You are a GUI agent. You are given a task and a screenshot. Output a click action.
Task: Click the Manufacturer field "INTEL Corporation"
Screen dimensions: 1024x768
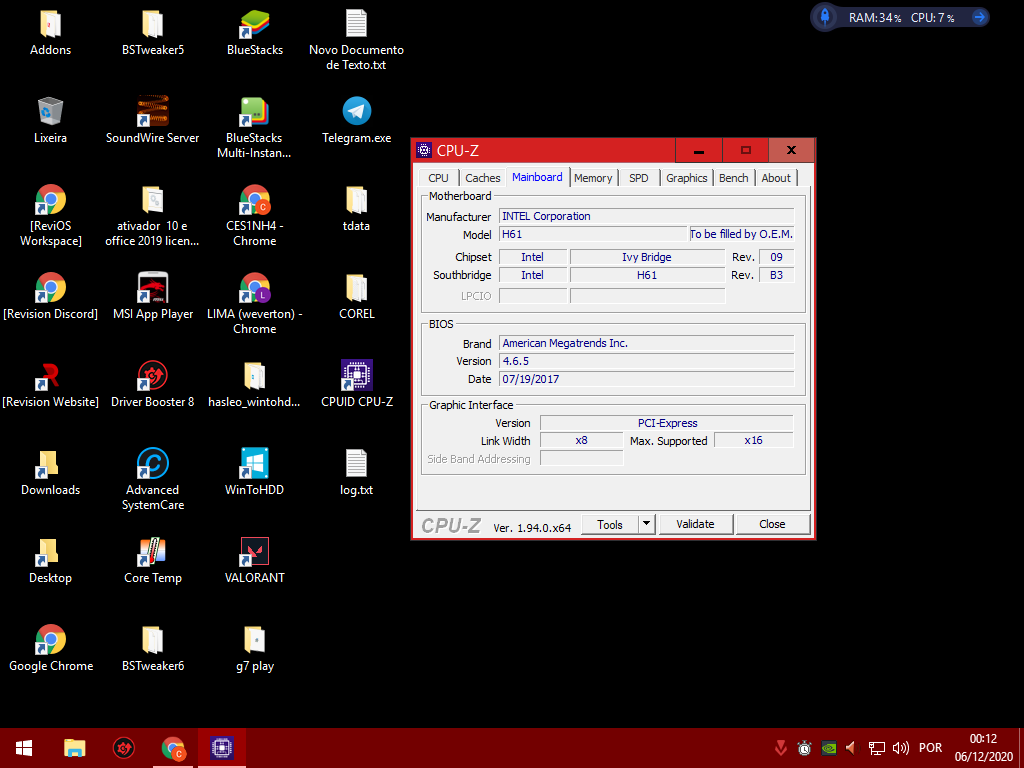pos(647,216)
